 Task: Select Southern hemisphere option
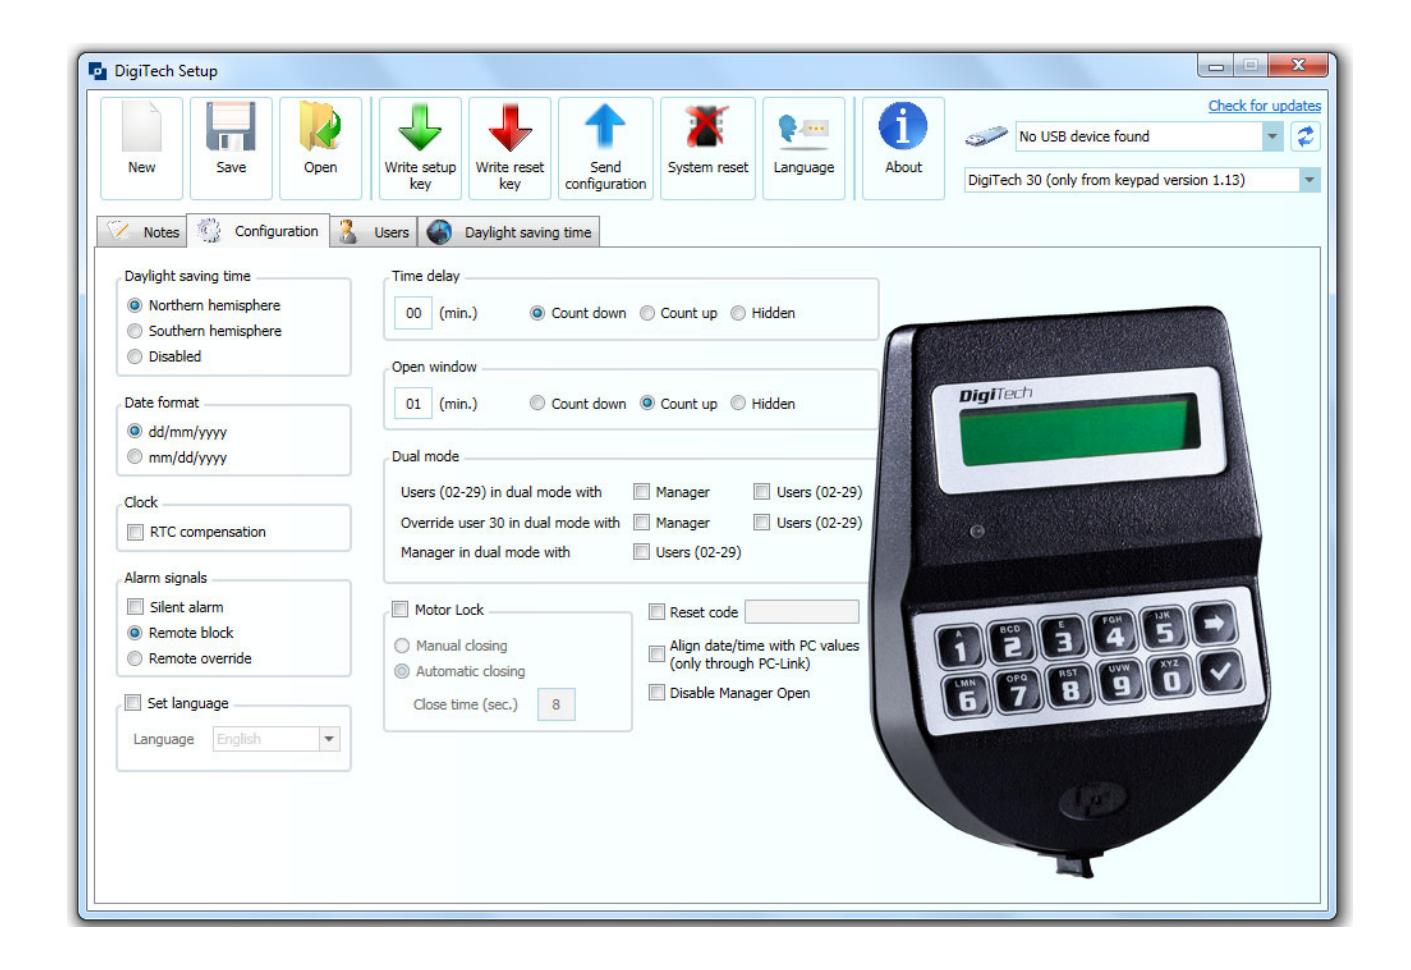pyautogui.click(x=135, y=331)
